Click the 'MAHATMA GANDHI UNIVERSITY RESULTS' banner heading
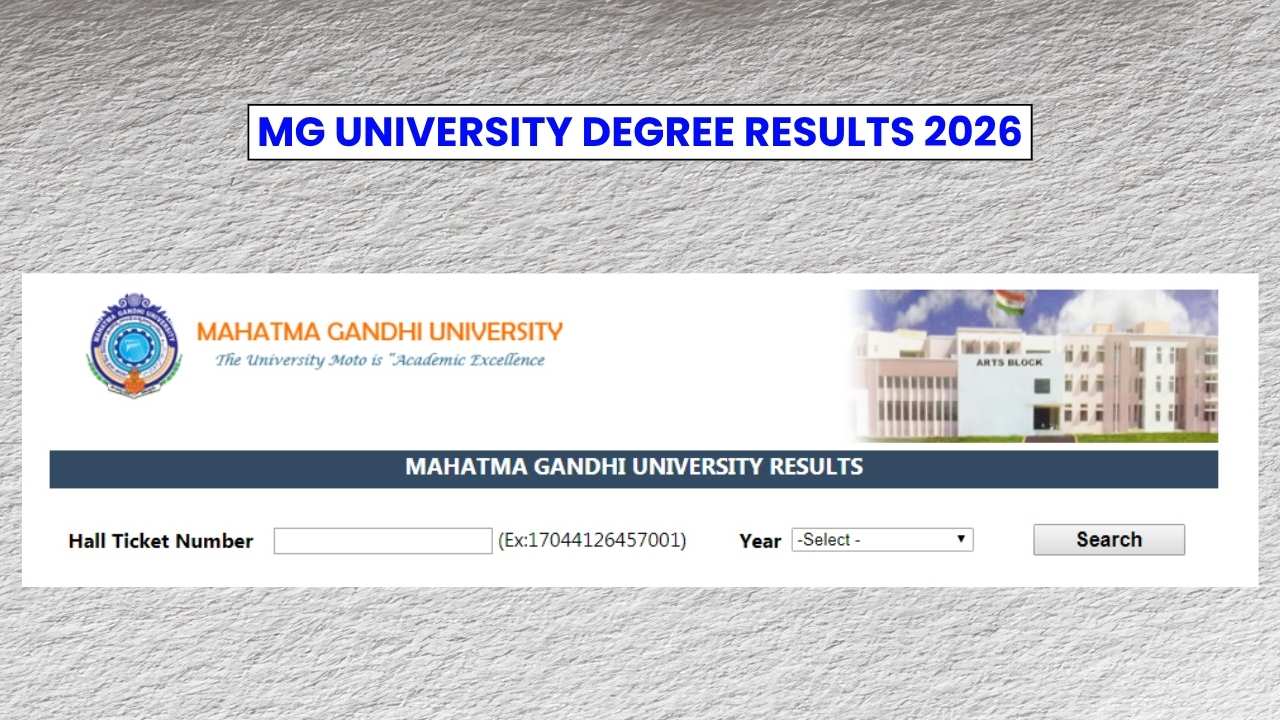 (x=634, y=467)
